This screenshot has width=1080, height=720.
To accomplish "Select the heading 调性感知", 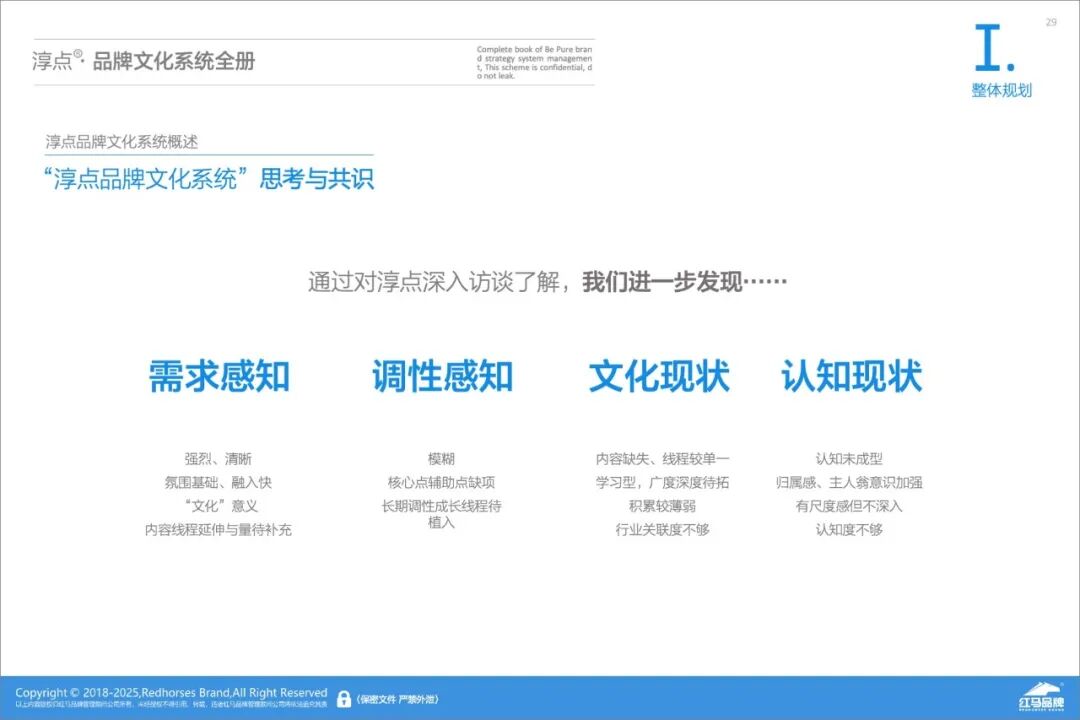I will (442, 376).
